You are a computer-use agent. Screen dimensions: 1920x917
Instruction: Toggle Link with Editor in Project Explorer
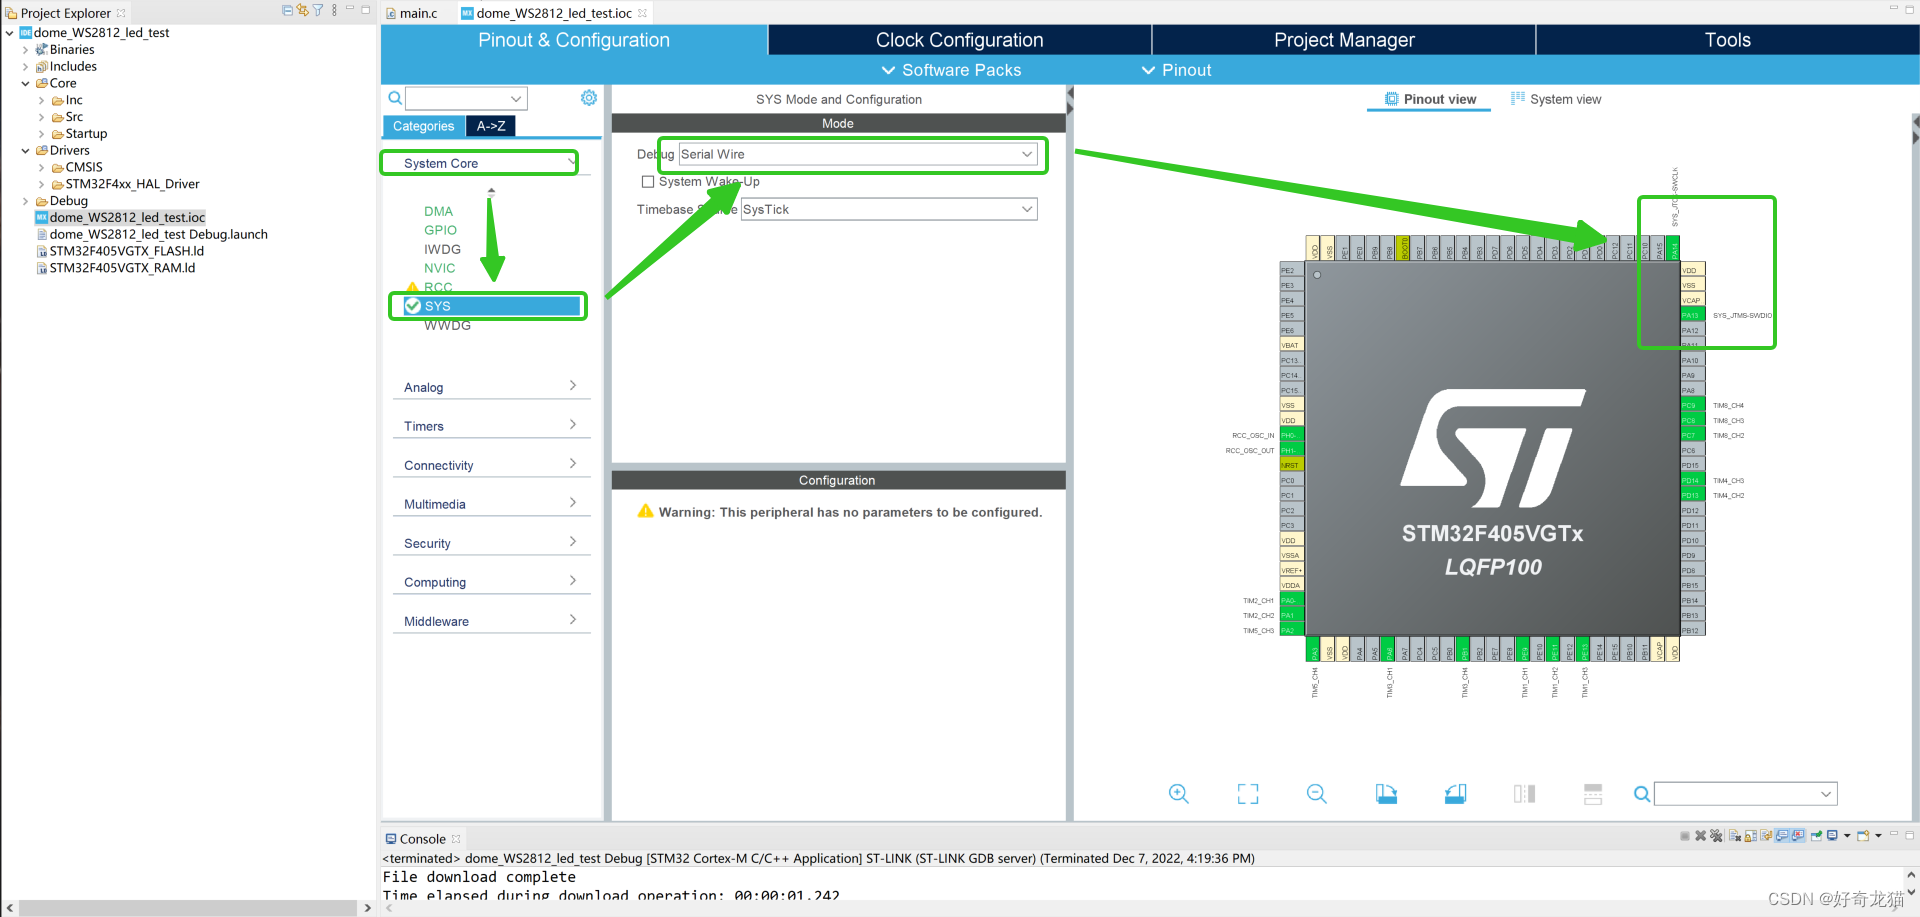(x=302, y=10)
